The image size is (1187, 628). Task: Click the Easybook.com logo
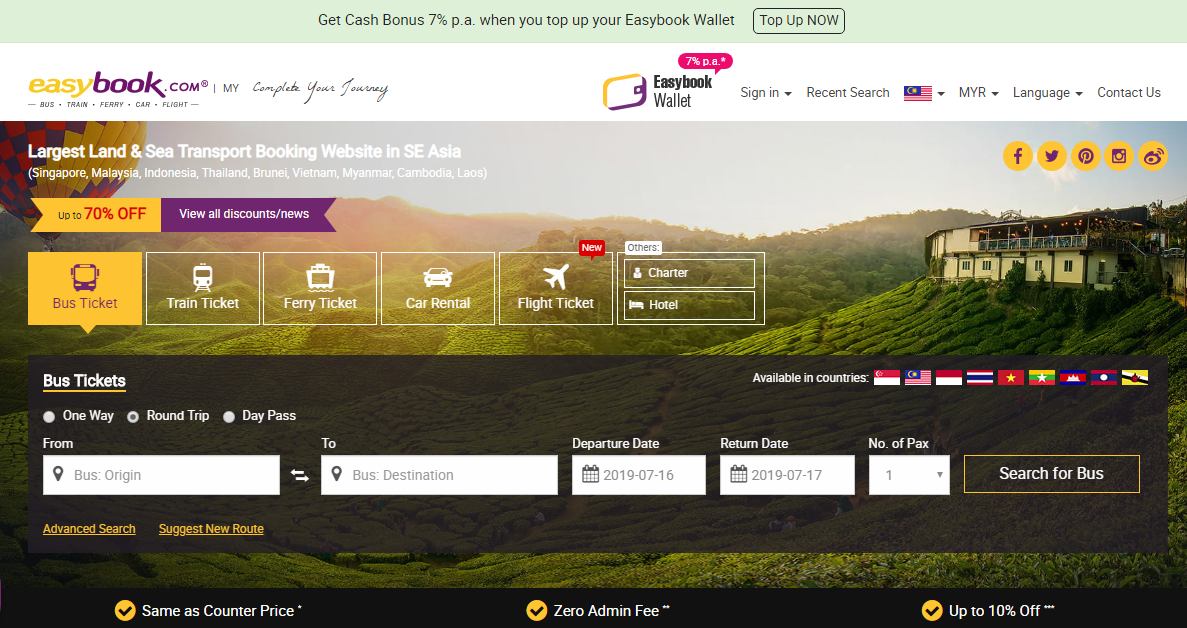point(118,89)
